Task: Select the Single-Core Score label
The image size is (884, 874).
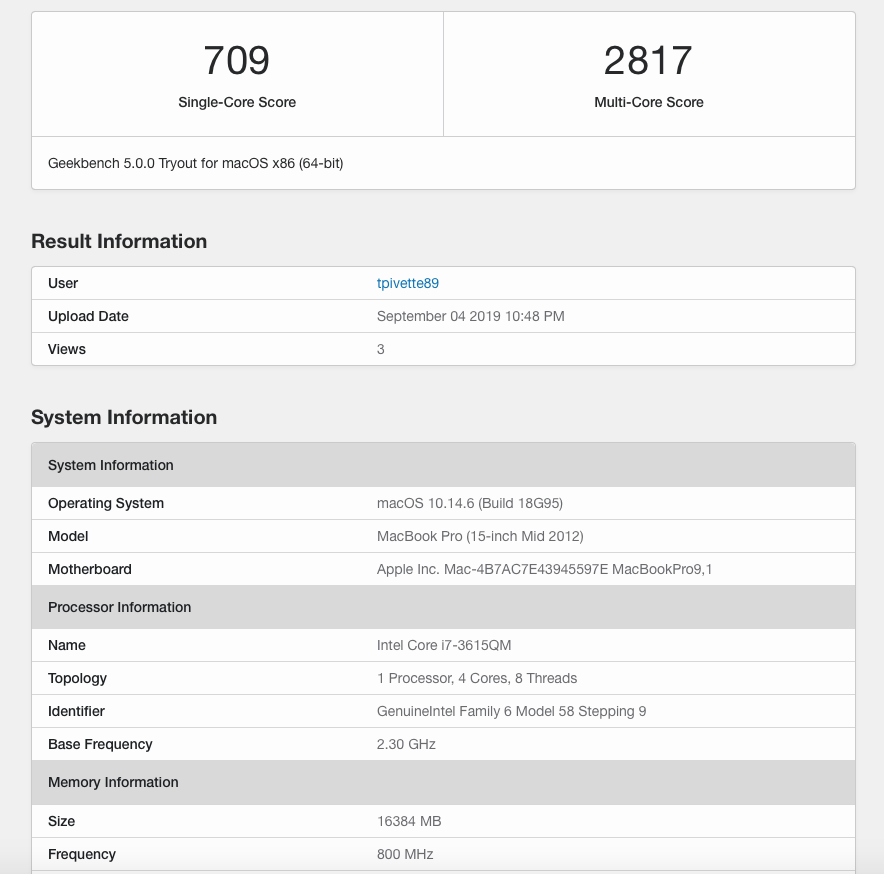Action: coord(237,102)
